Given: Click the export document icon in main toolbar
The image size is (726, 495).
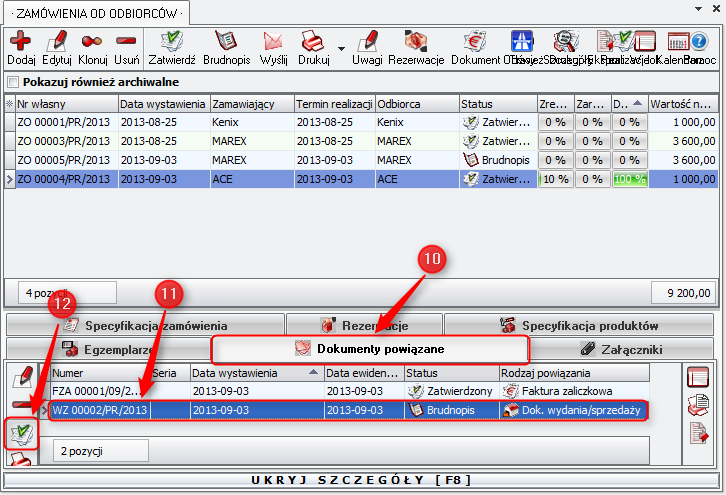Looking at the screenshot, I should pos(605,41).
